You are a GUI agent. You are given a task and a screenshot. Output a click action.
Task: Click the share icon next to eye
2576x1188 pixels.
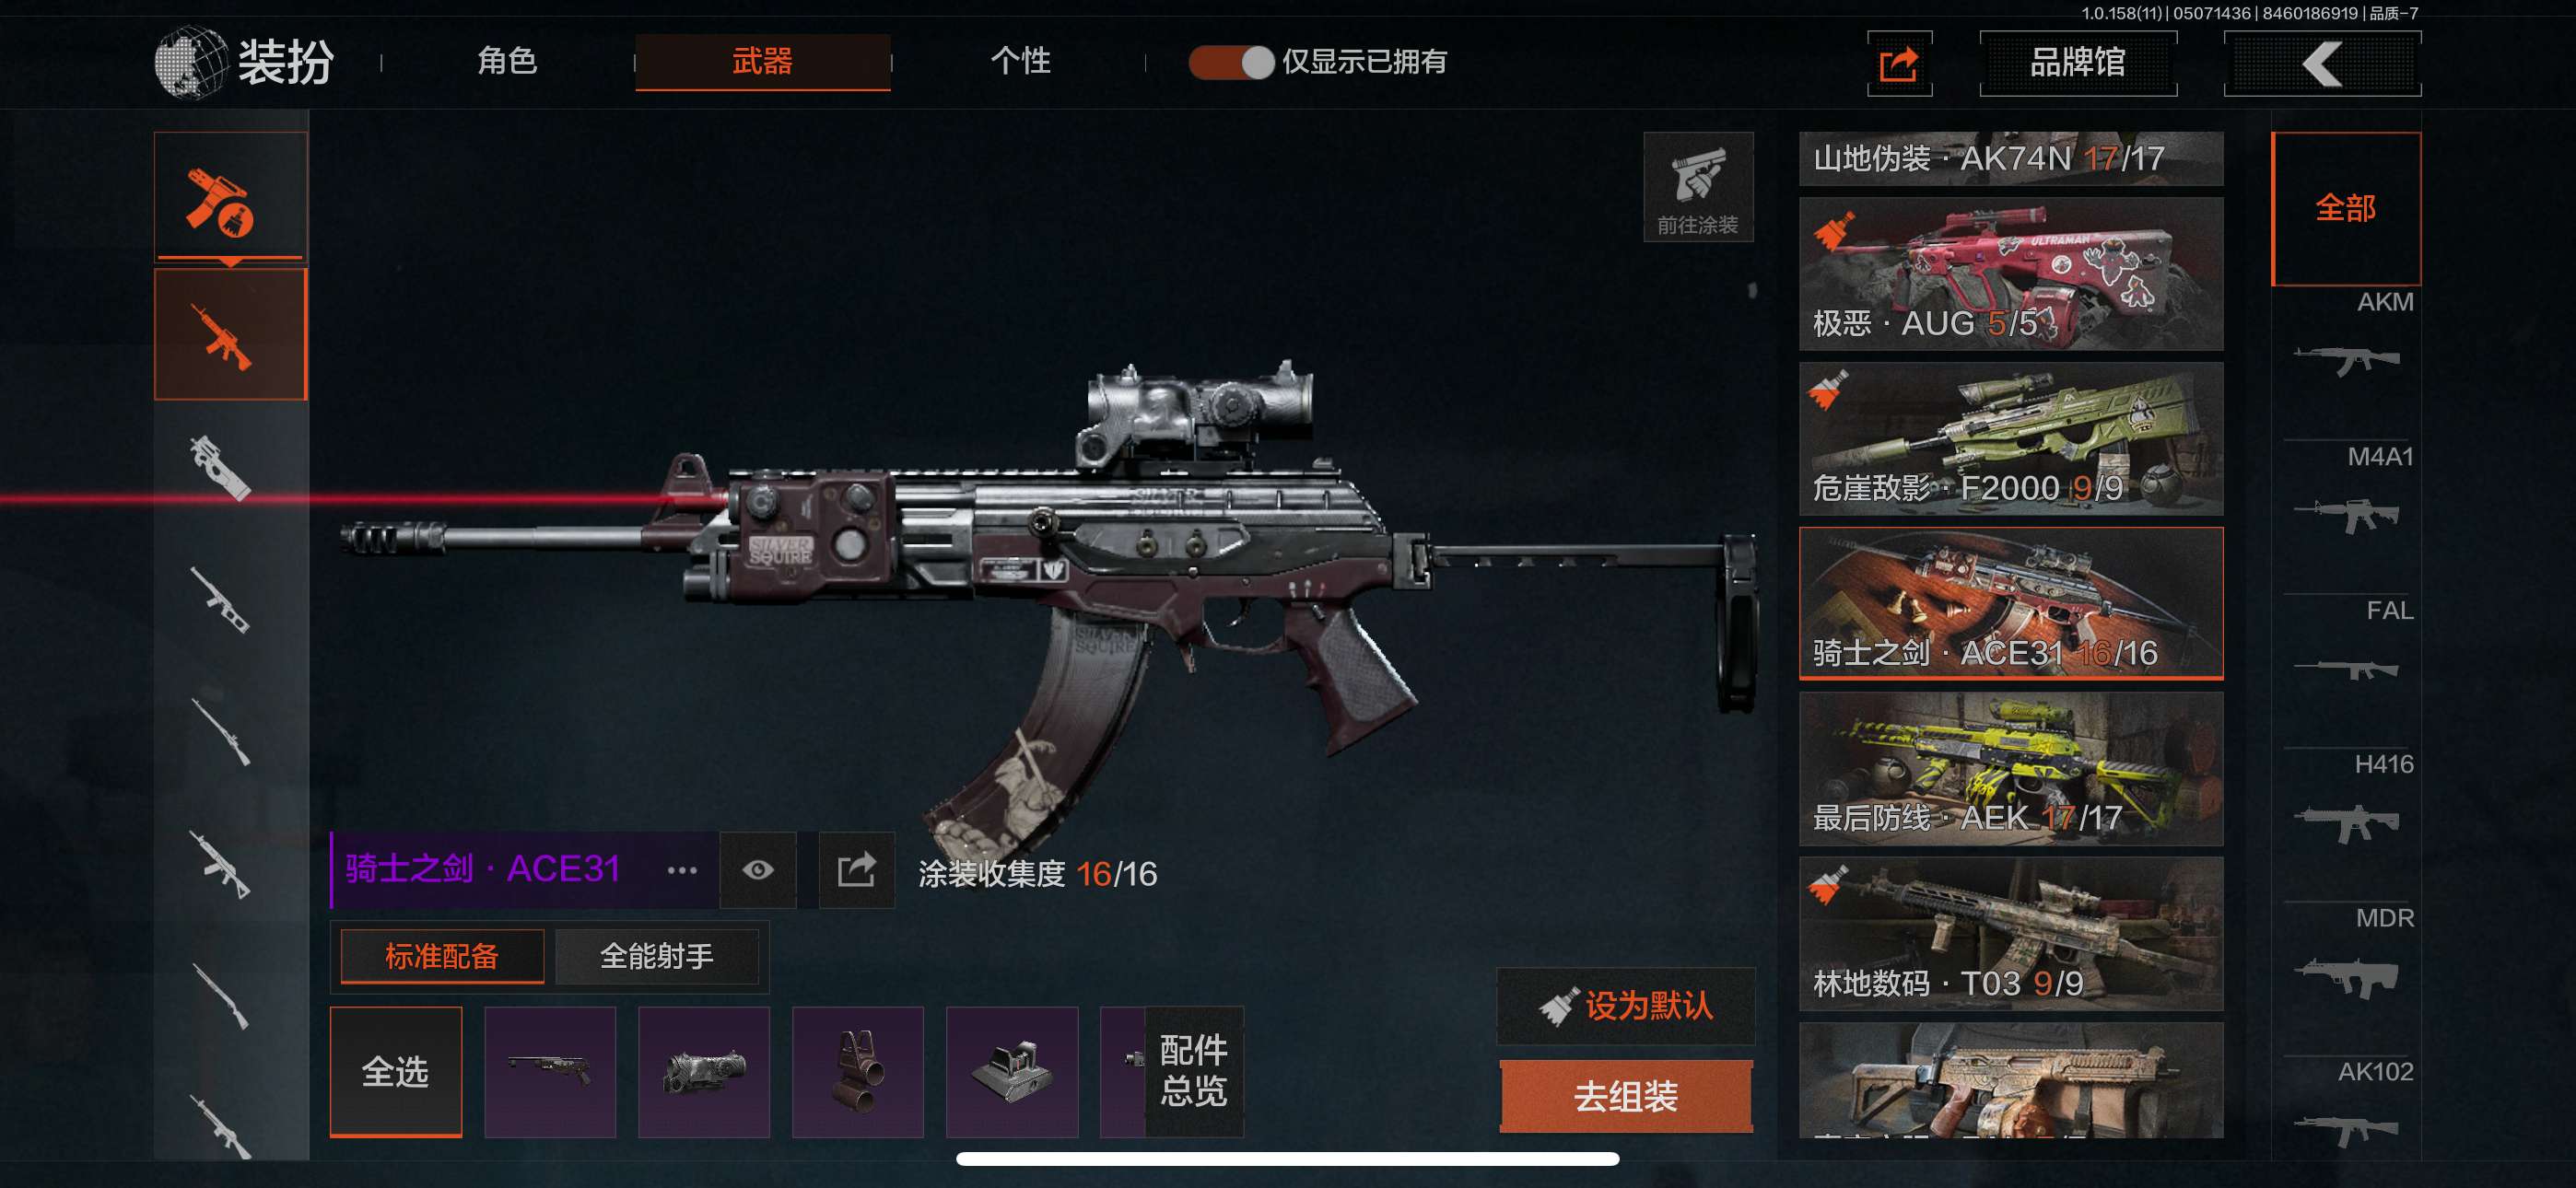click(856, 870)
